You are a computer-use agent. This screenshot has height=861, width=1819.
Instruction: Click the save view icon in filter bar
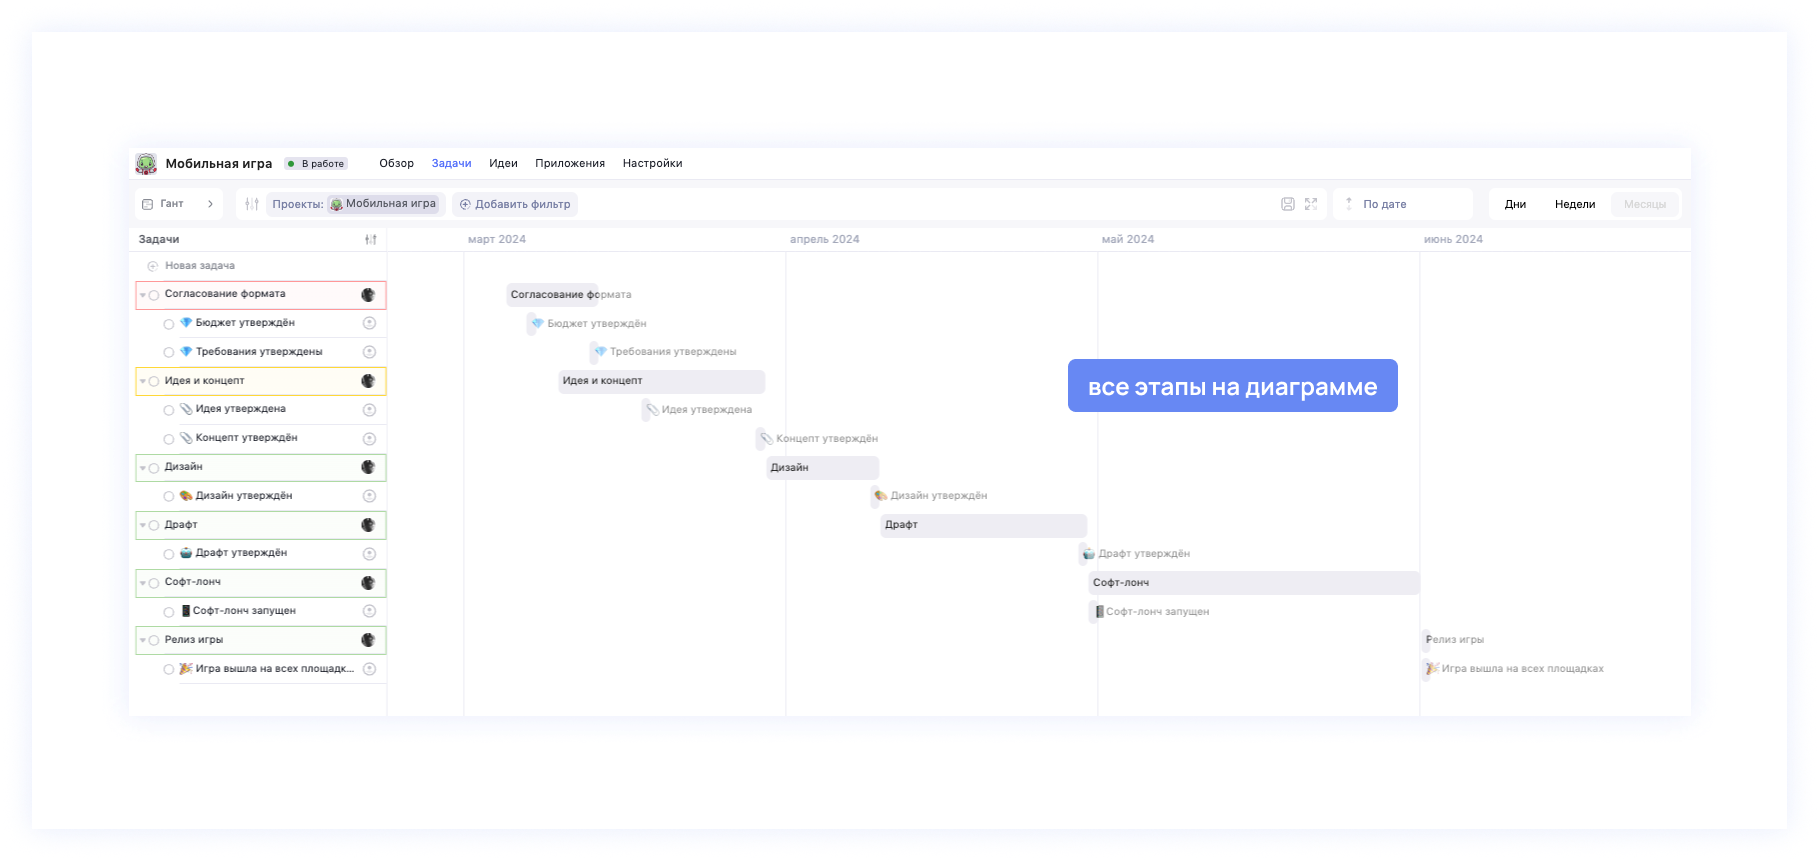point(1287,204)
